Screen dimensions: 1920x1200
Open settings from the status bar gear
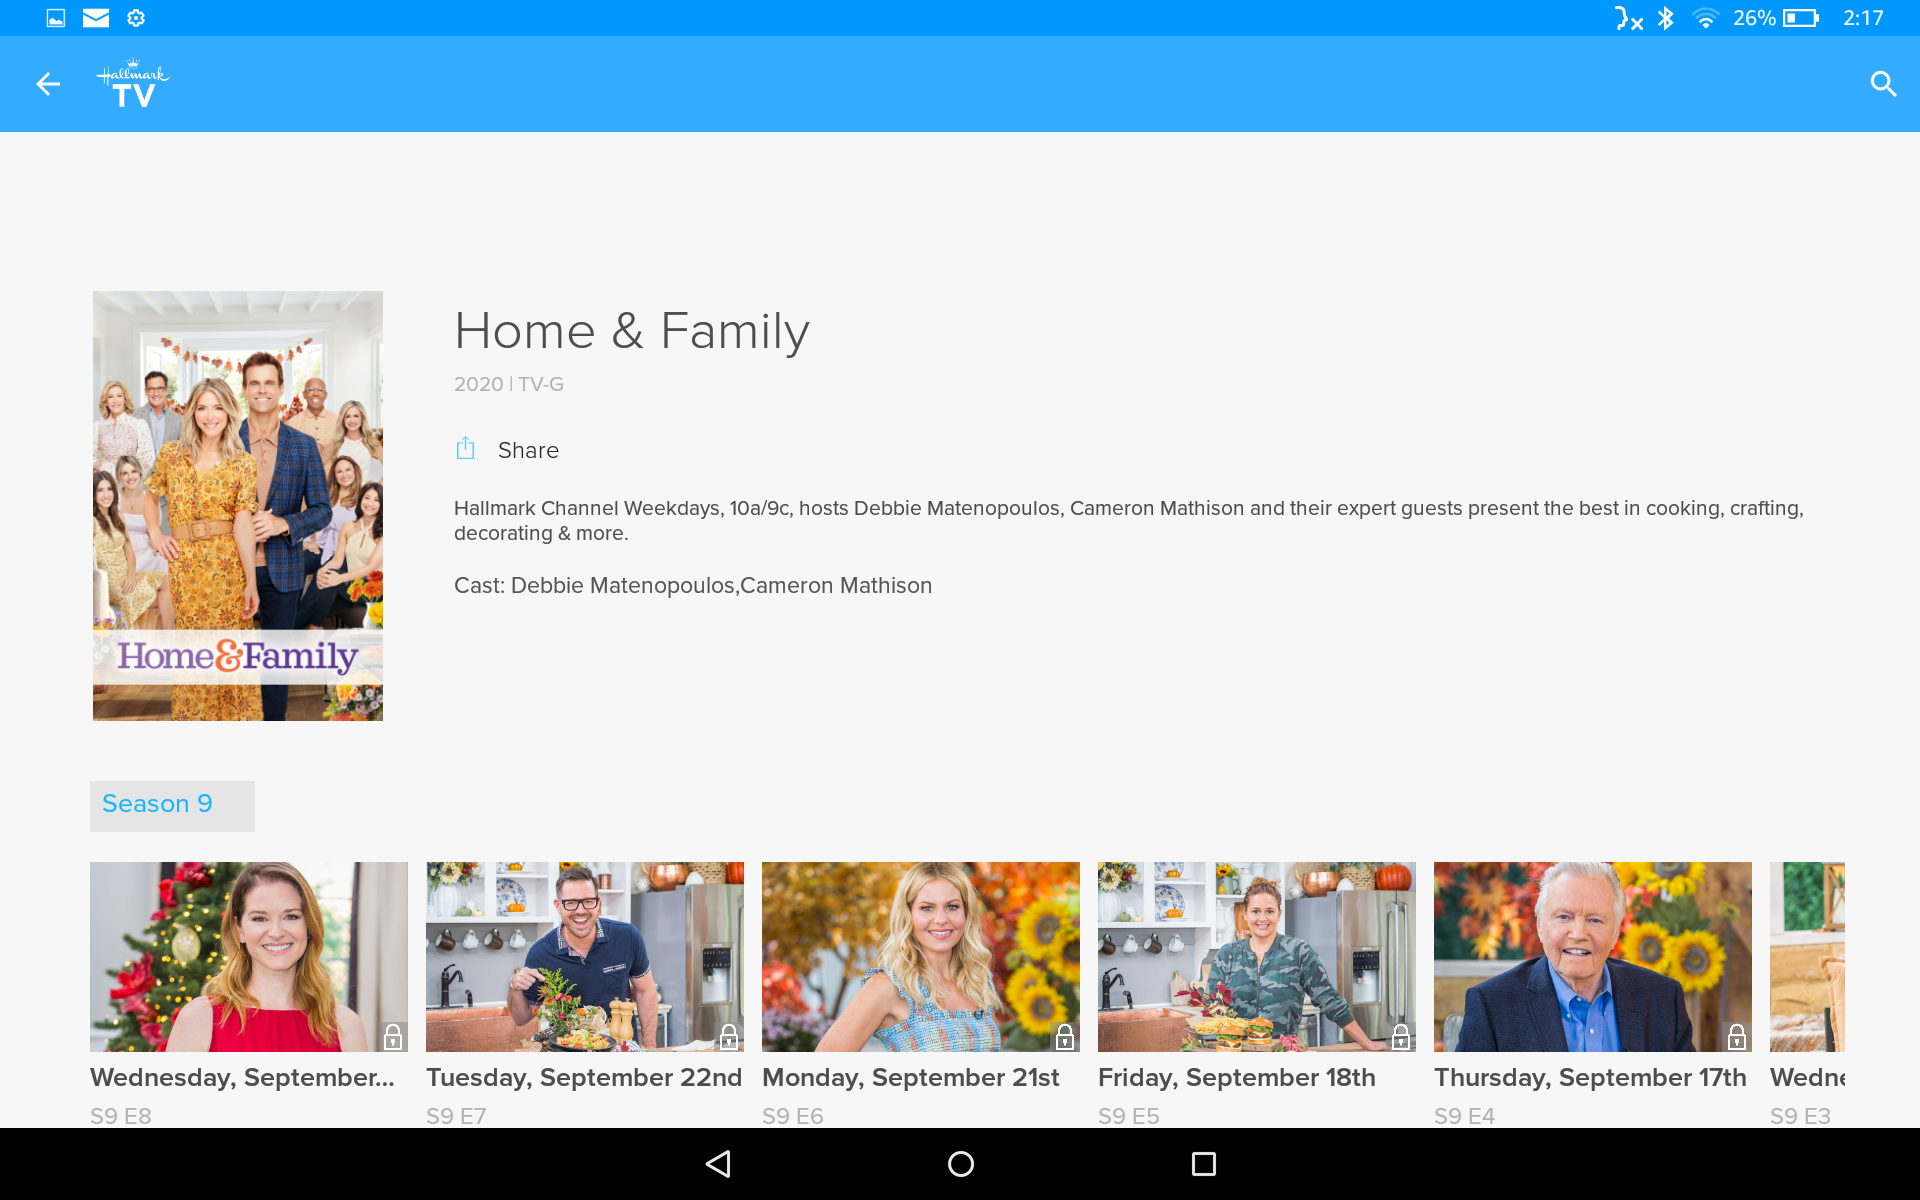[136, 17]
